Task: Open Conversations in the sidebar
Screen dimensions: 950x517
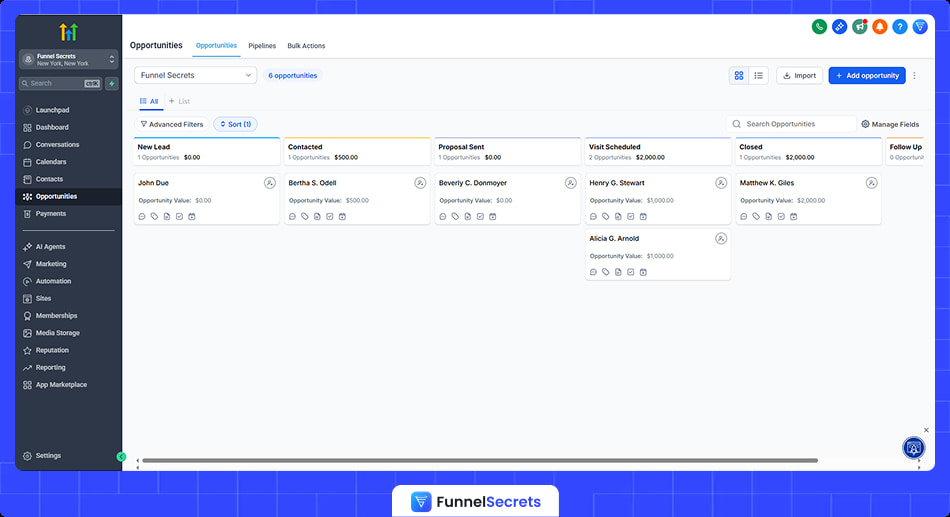Action: [x=68, y=145]
